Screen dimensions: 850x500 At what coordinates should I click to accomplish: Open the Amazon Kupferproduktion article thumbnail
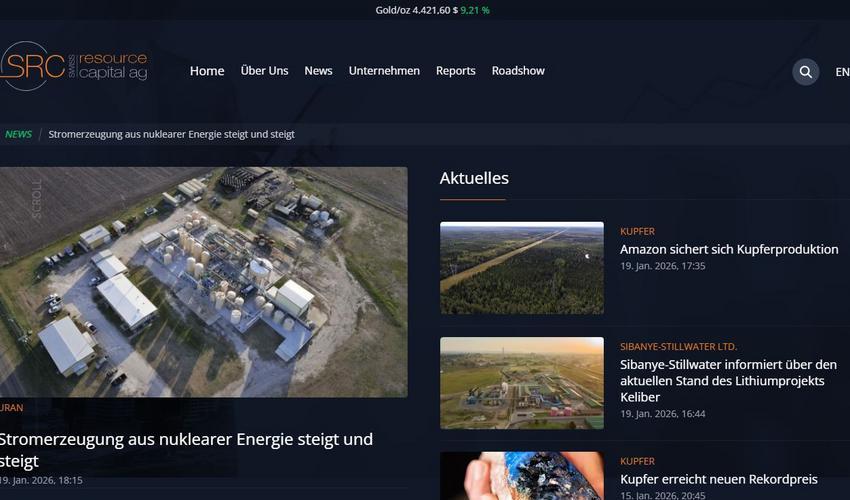click(522, 268)
